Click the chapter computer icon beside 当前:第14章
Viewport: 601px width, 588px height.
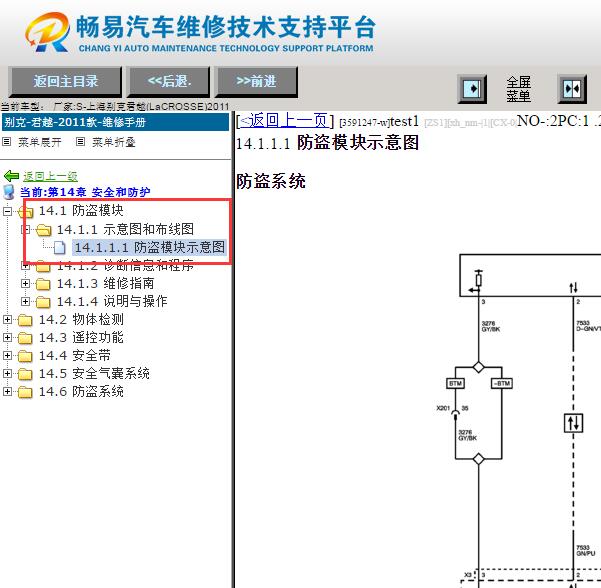[9, 192]
